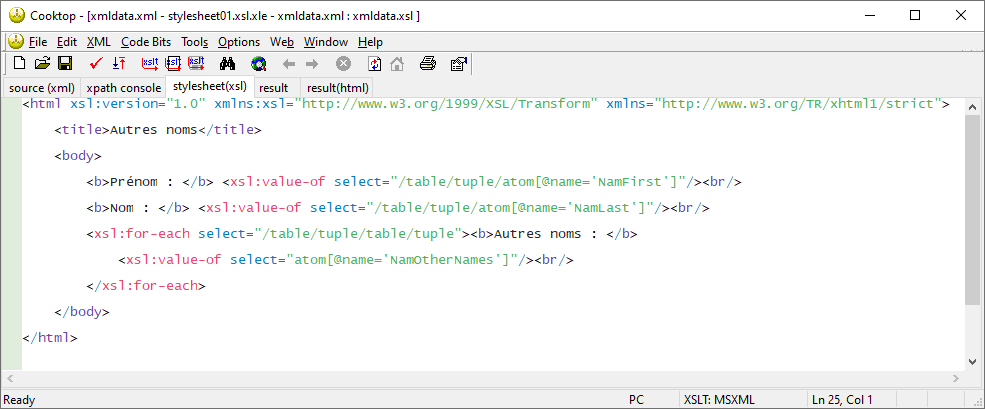
Task: Open a file with the folder icon
Action: point(42,63)
